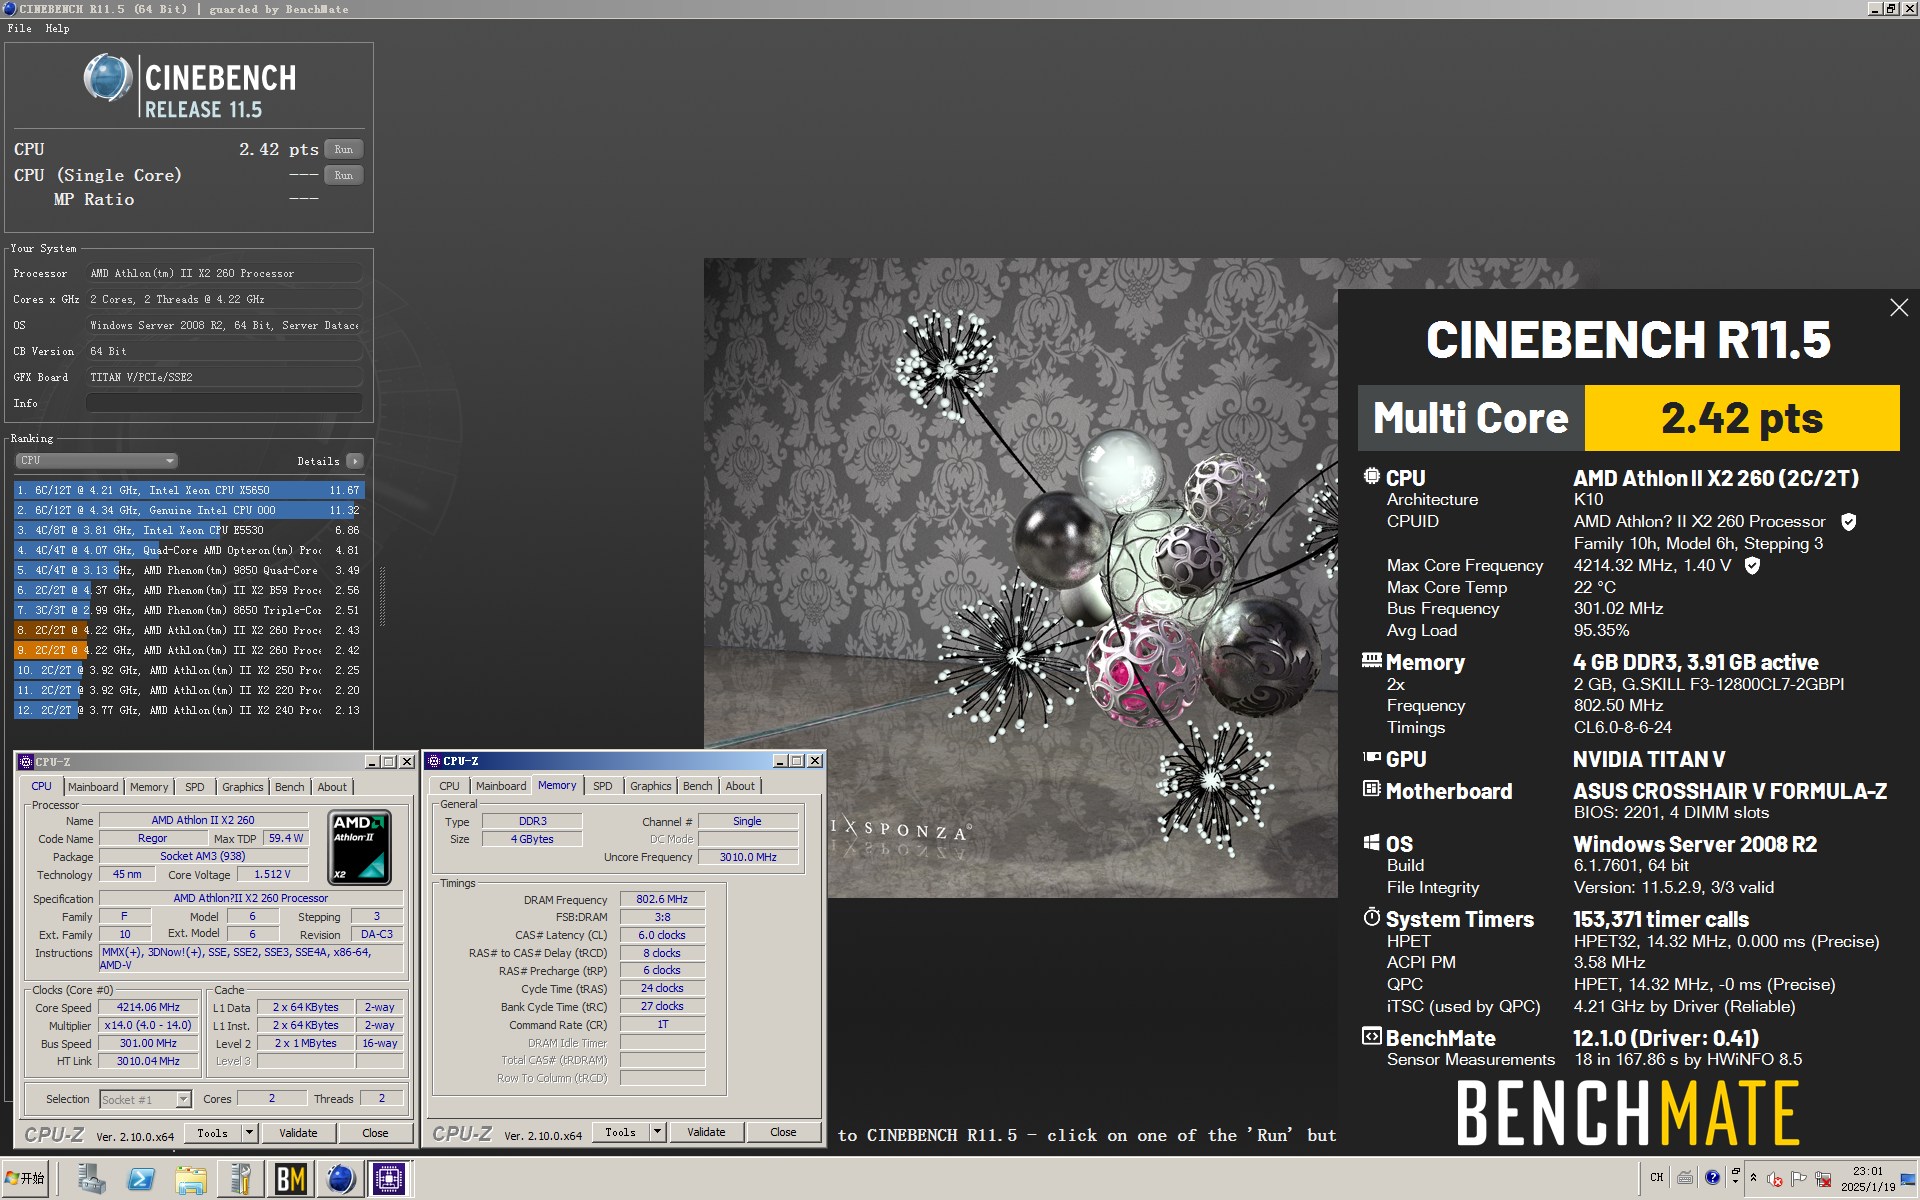Expand ranking Details arrow
Image resolution: width=1920 pixels, height=1200 pixels.
(355, 461)
